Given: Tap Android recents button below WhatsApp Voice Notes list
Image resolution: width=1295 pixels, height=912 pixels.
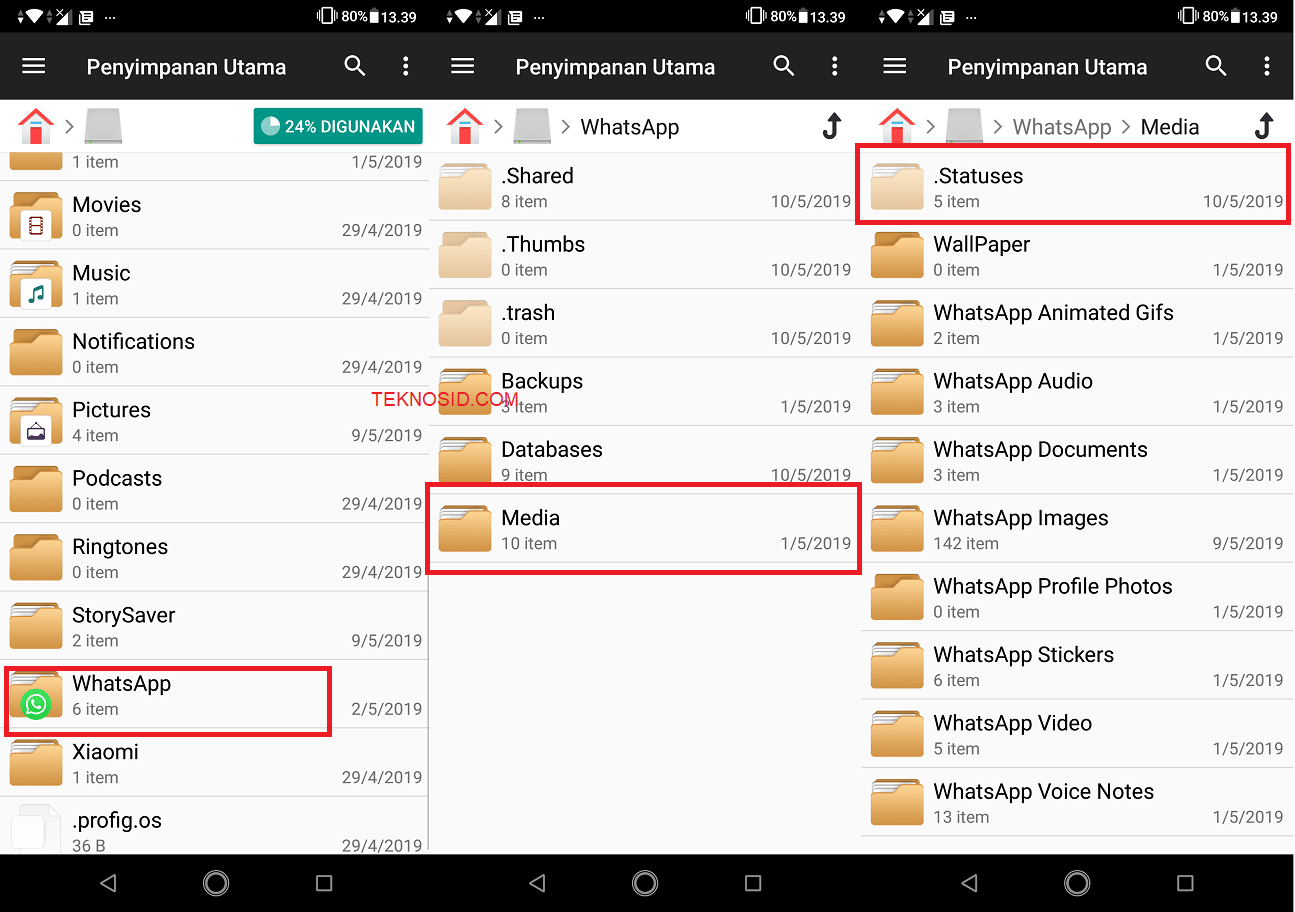Looking at the screenshot, I should pyautogui.click(x=1185, y=883).
